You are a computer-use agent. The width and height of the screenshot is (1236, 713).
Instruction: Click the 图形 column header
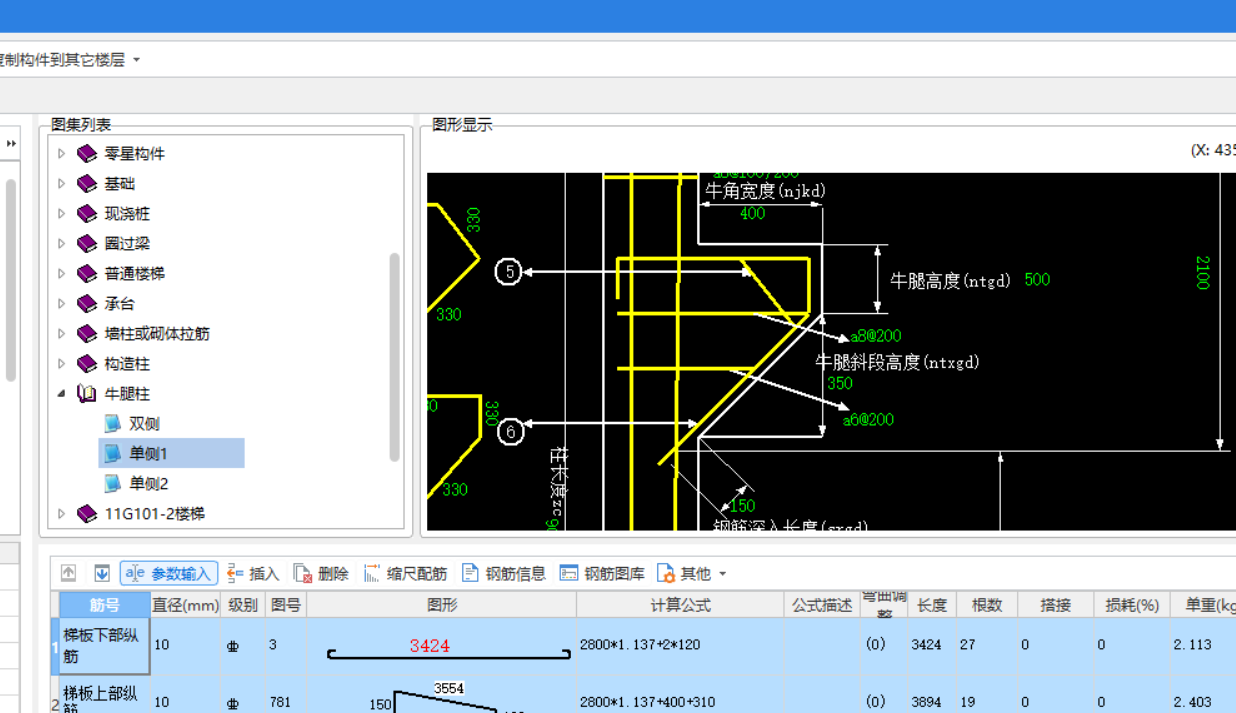pos(441,605)
